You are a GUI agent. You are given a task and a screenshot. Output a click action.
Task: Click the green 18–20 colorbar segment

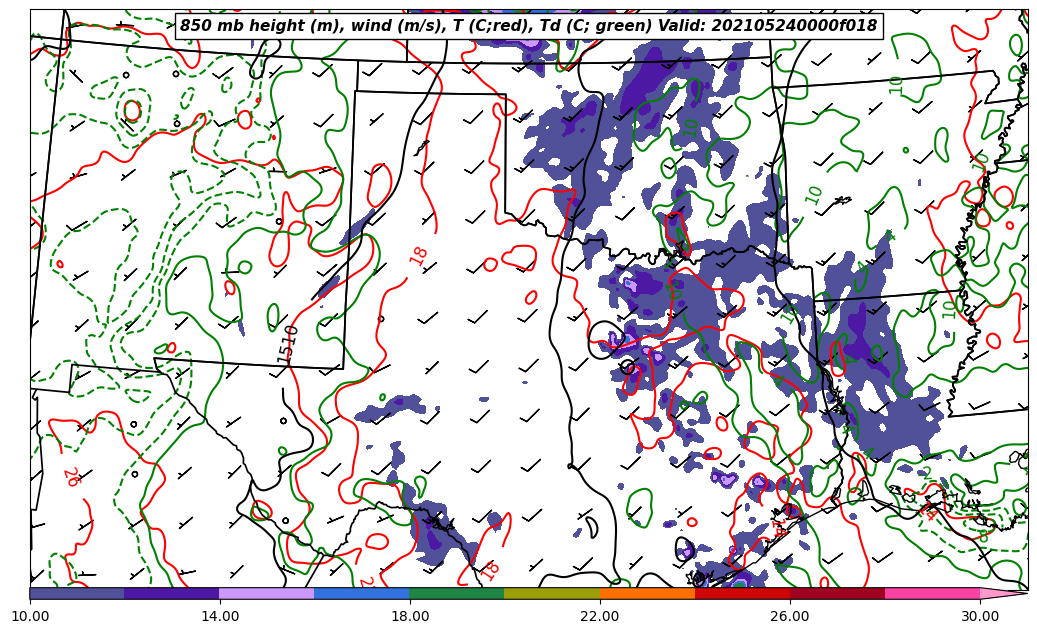click(457, 593)
